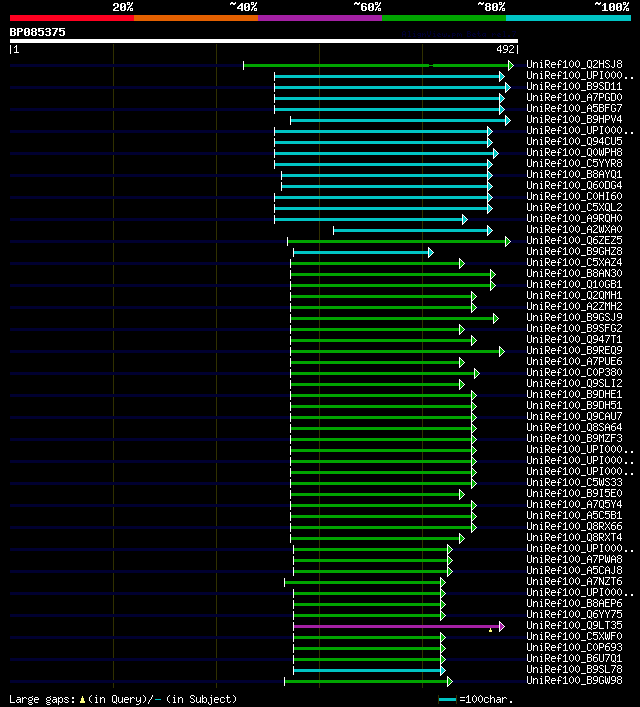Pick the UniRef100_C0P380 hit name
640x707 pixels.
tap(574, 372)
